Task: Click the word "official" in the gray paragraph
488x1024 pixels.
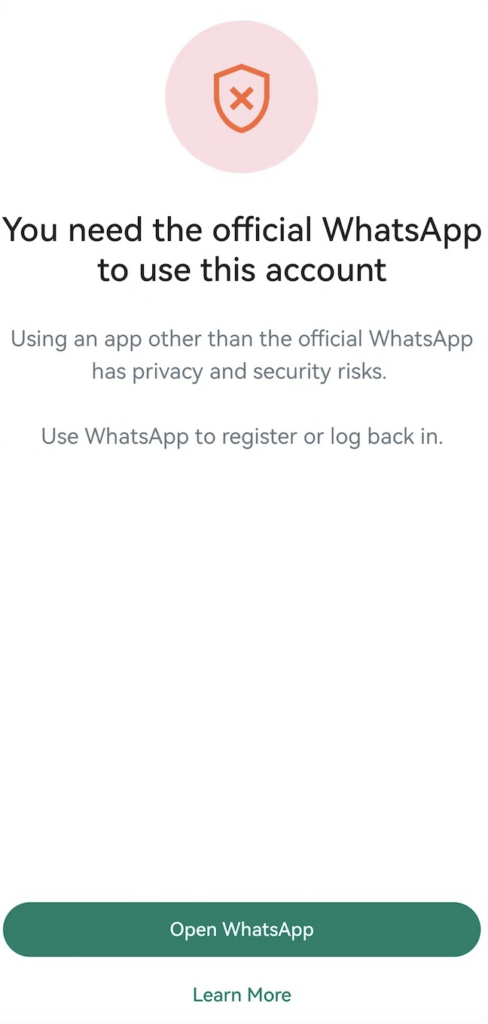Action: coord(330,340)
